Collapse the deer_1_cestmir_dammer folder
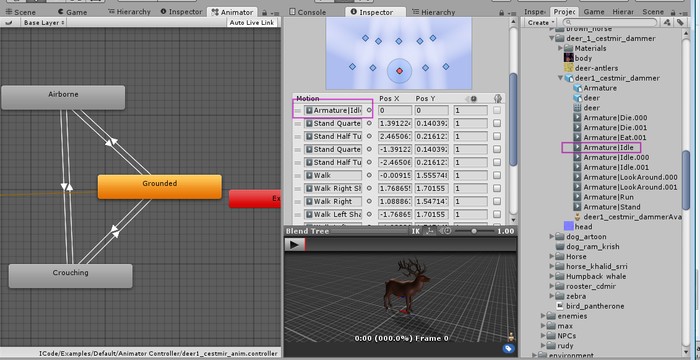Screen dimensions: 700x360 (x=552, y=38)
